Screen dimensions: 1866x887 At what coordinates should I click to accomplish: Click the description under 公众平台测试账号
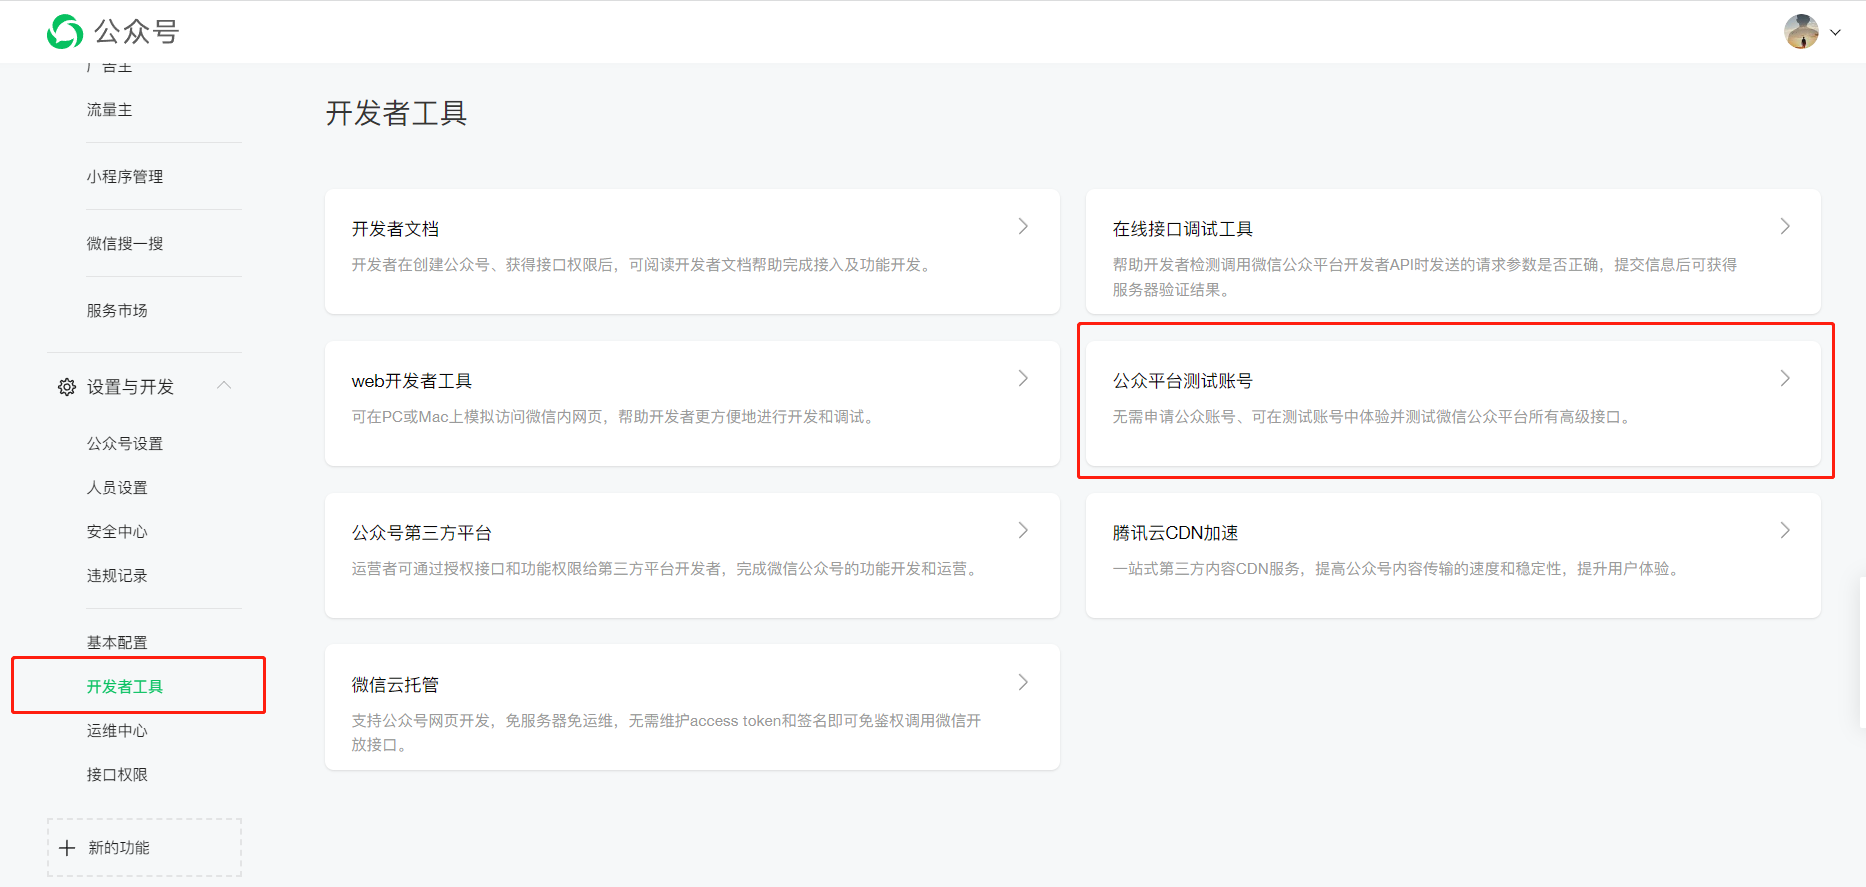tap(1375, 417)
